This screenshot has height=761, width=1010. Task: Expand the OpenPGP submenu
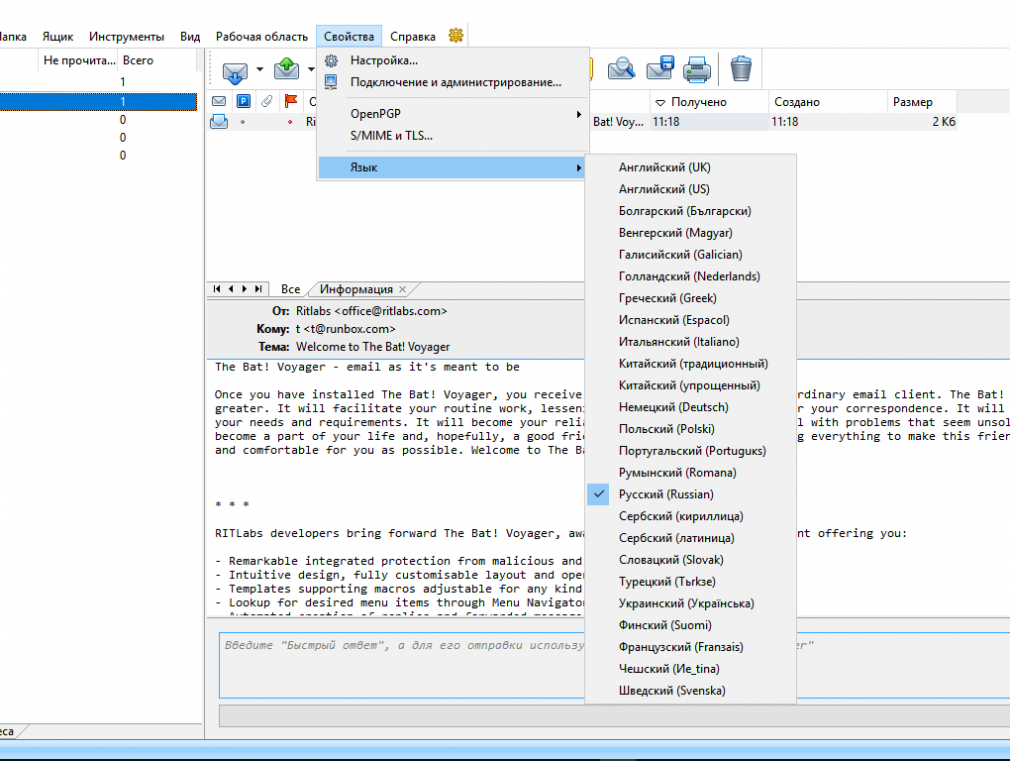coord(453,113)
